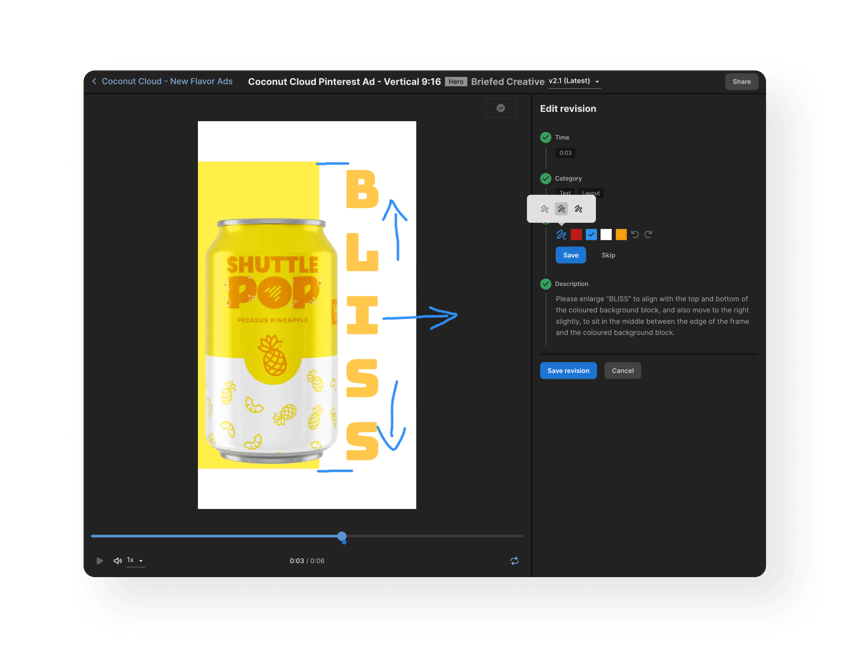Click the 'Briefed Creative' label
This screenshot has height=647, width=850.
[x=507, y=82]
